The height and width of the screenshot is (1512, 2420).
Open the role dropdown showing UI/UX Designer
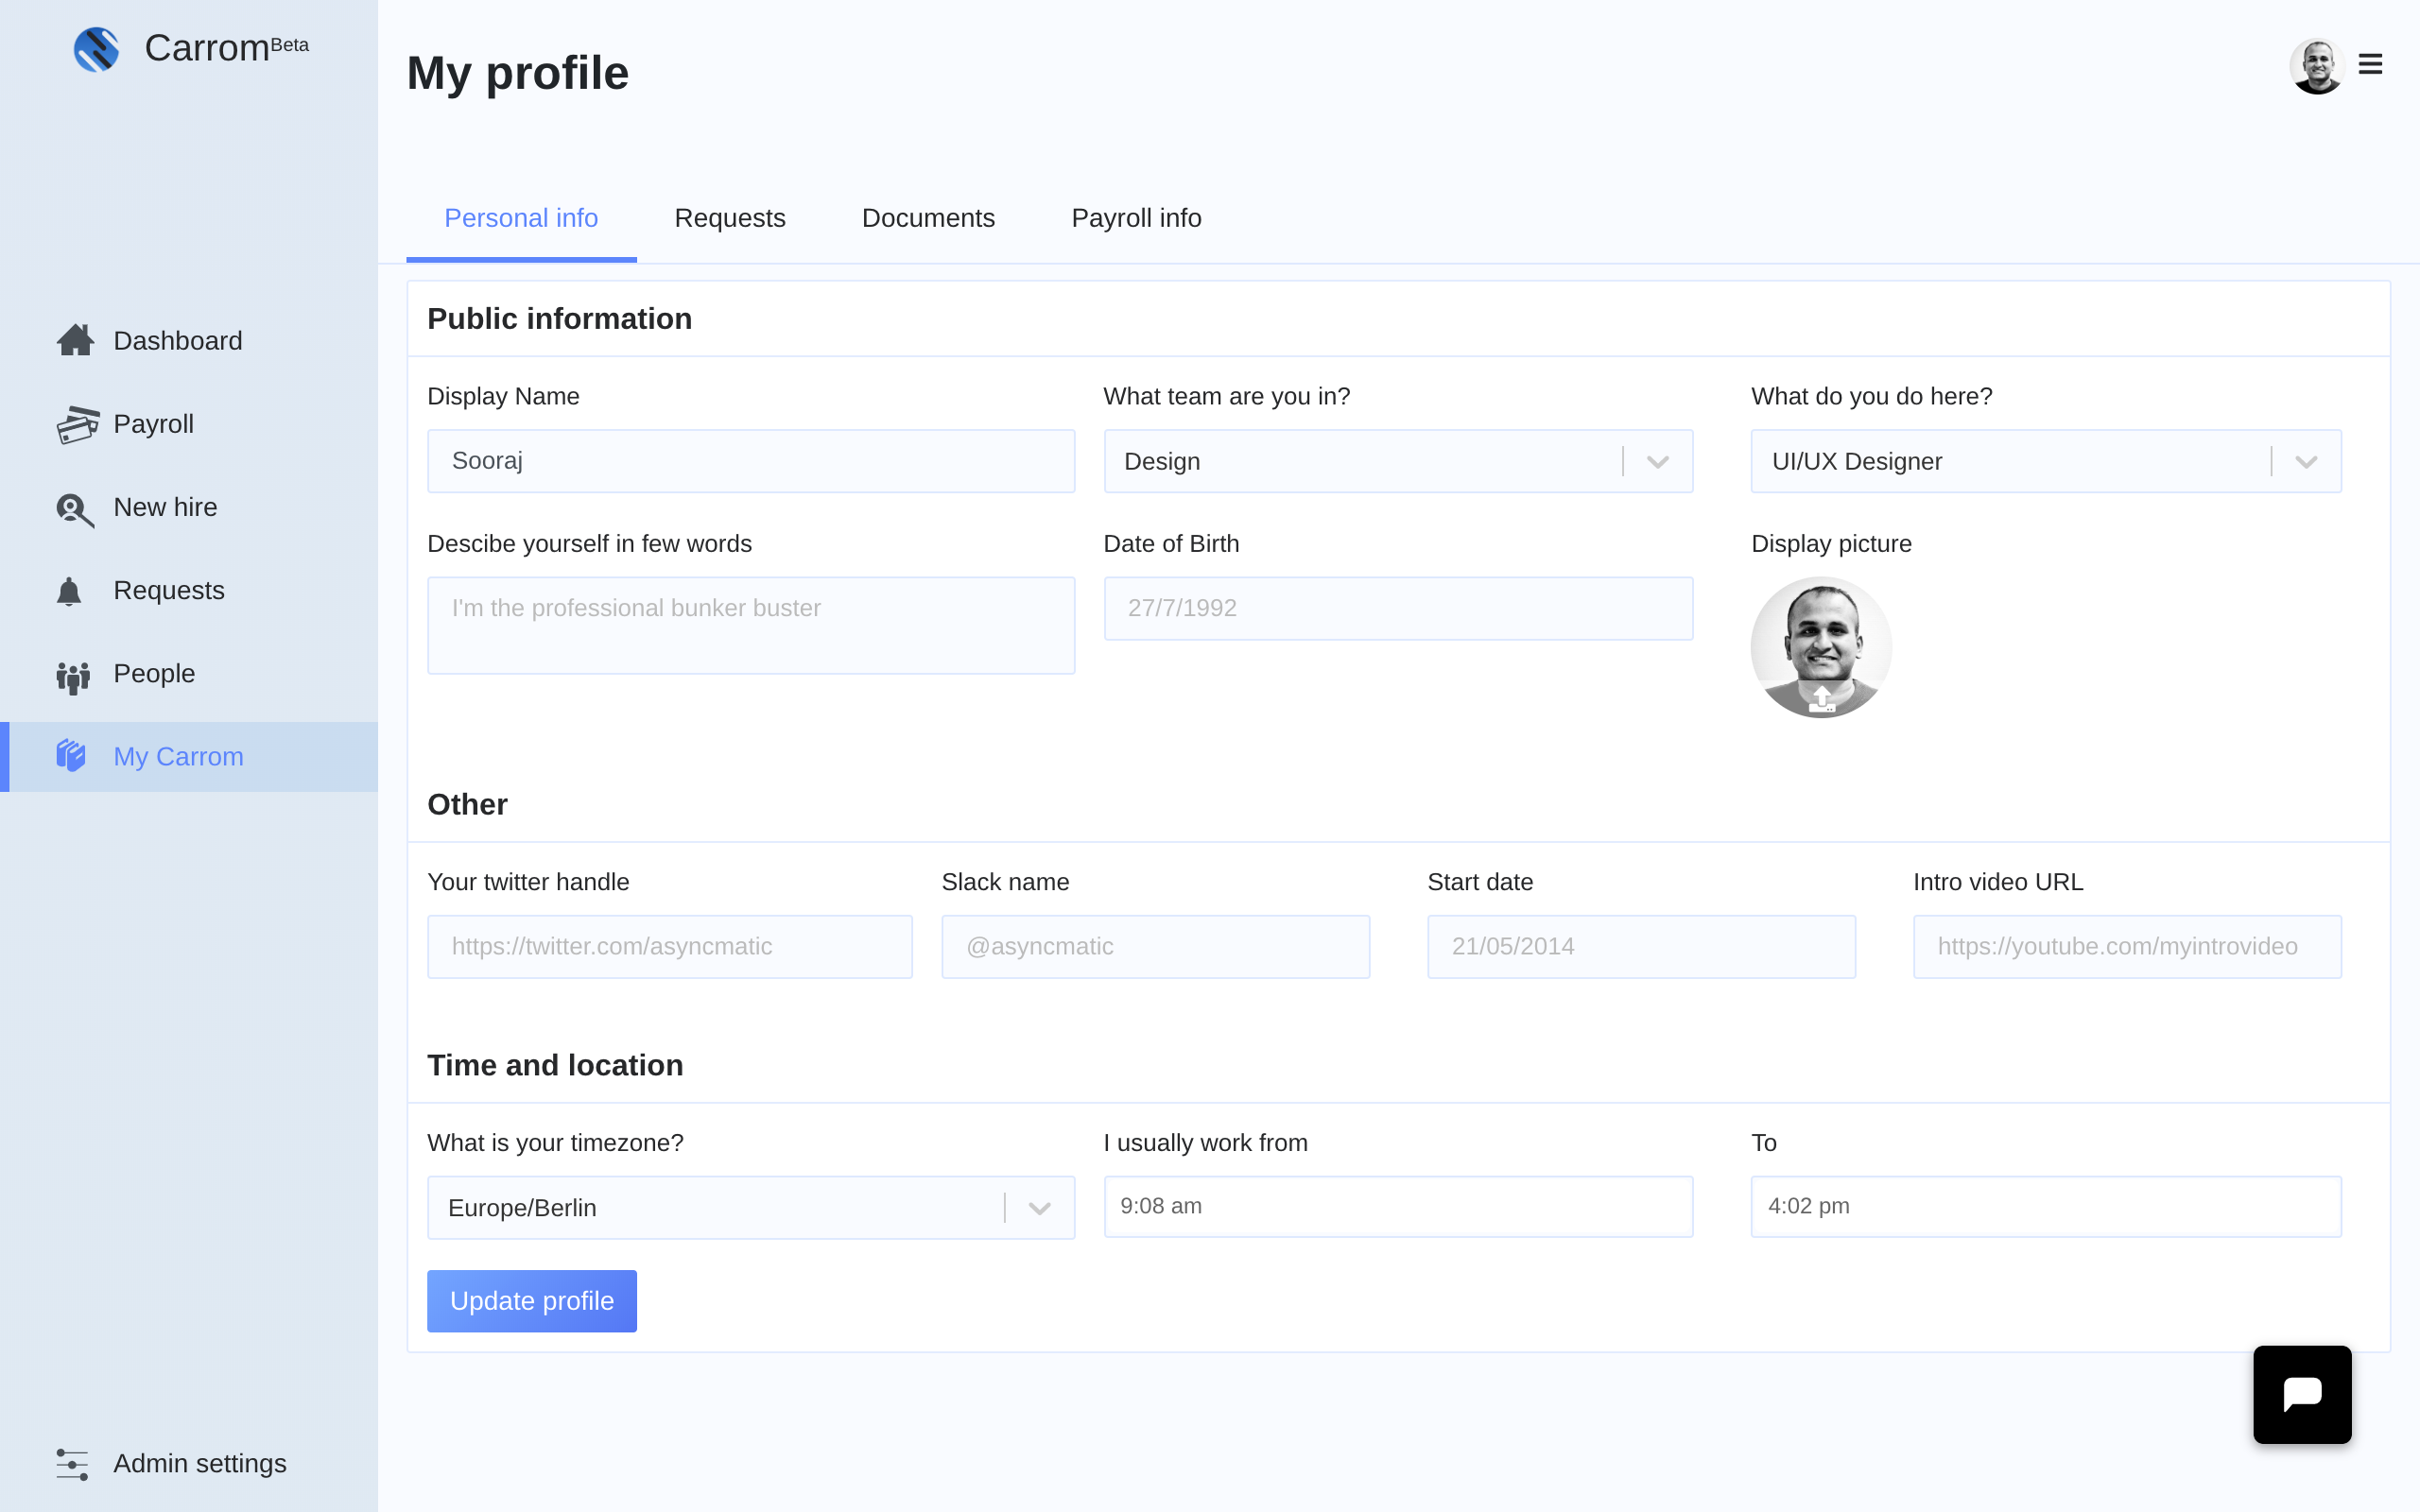click(x=2306, y=462)
